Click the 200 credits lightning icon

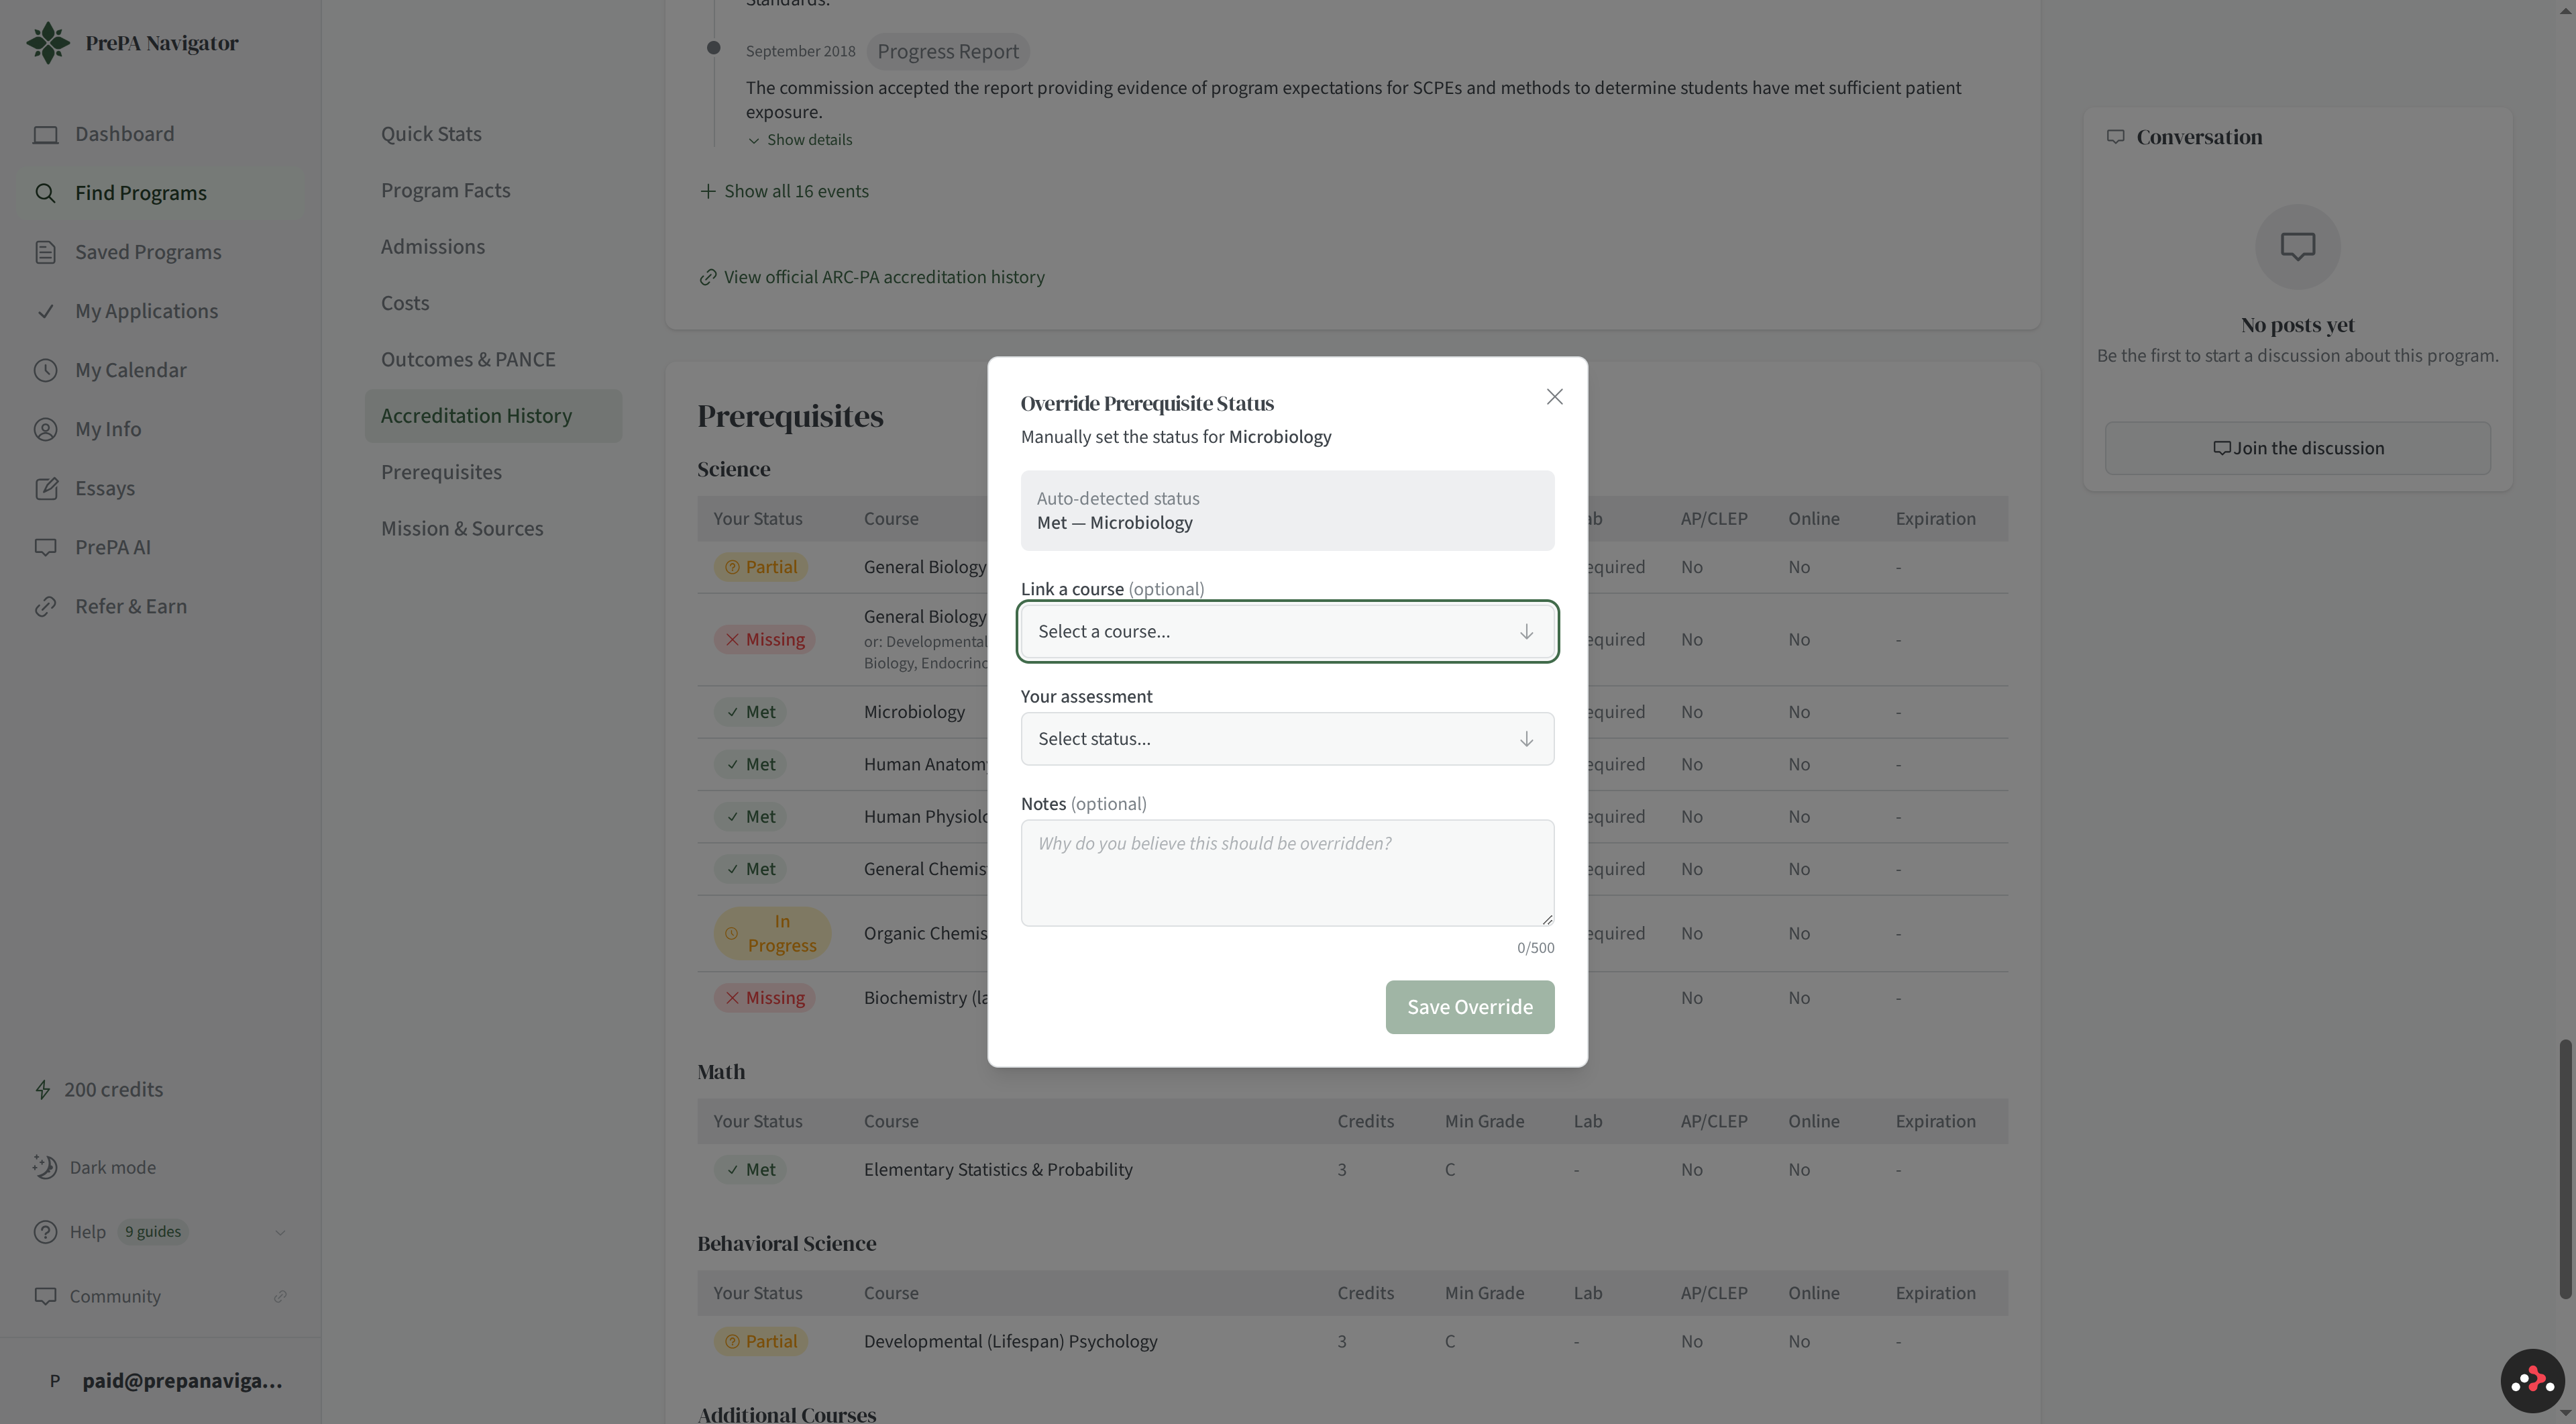coord(42,1089)
